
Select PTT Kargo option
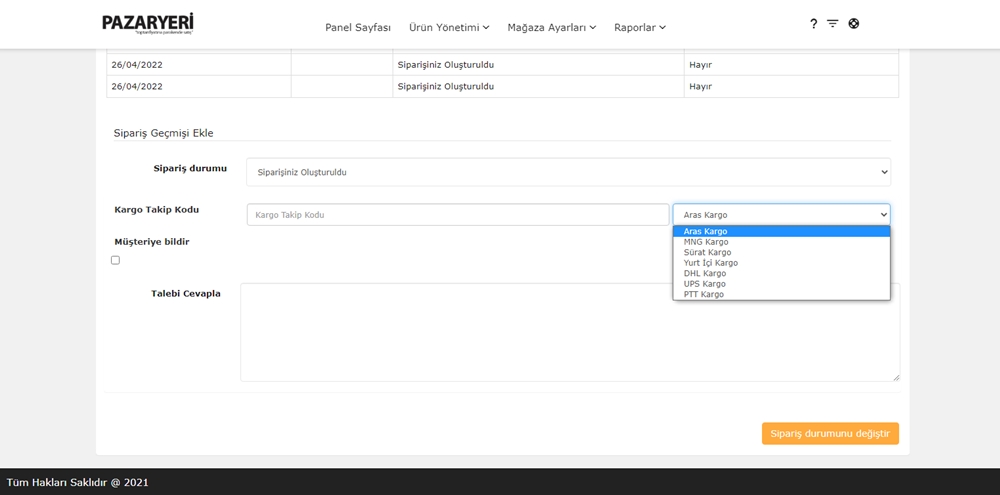click(781, 294)
